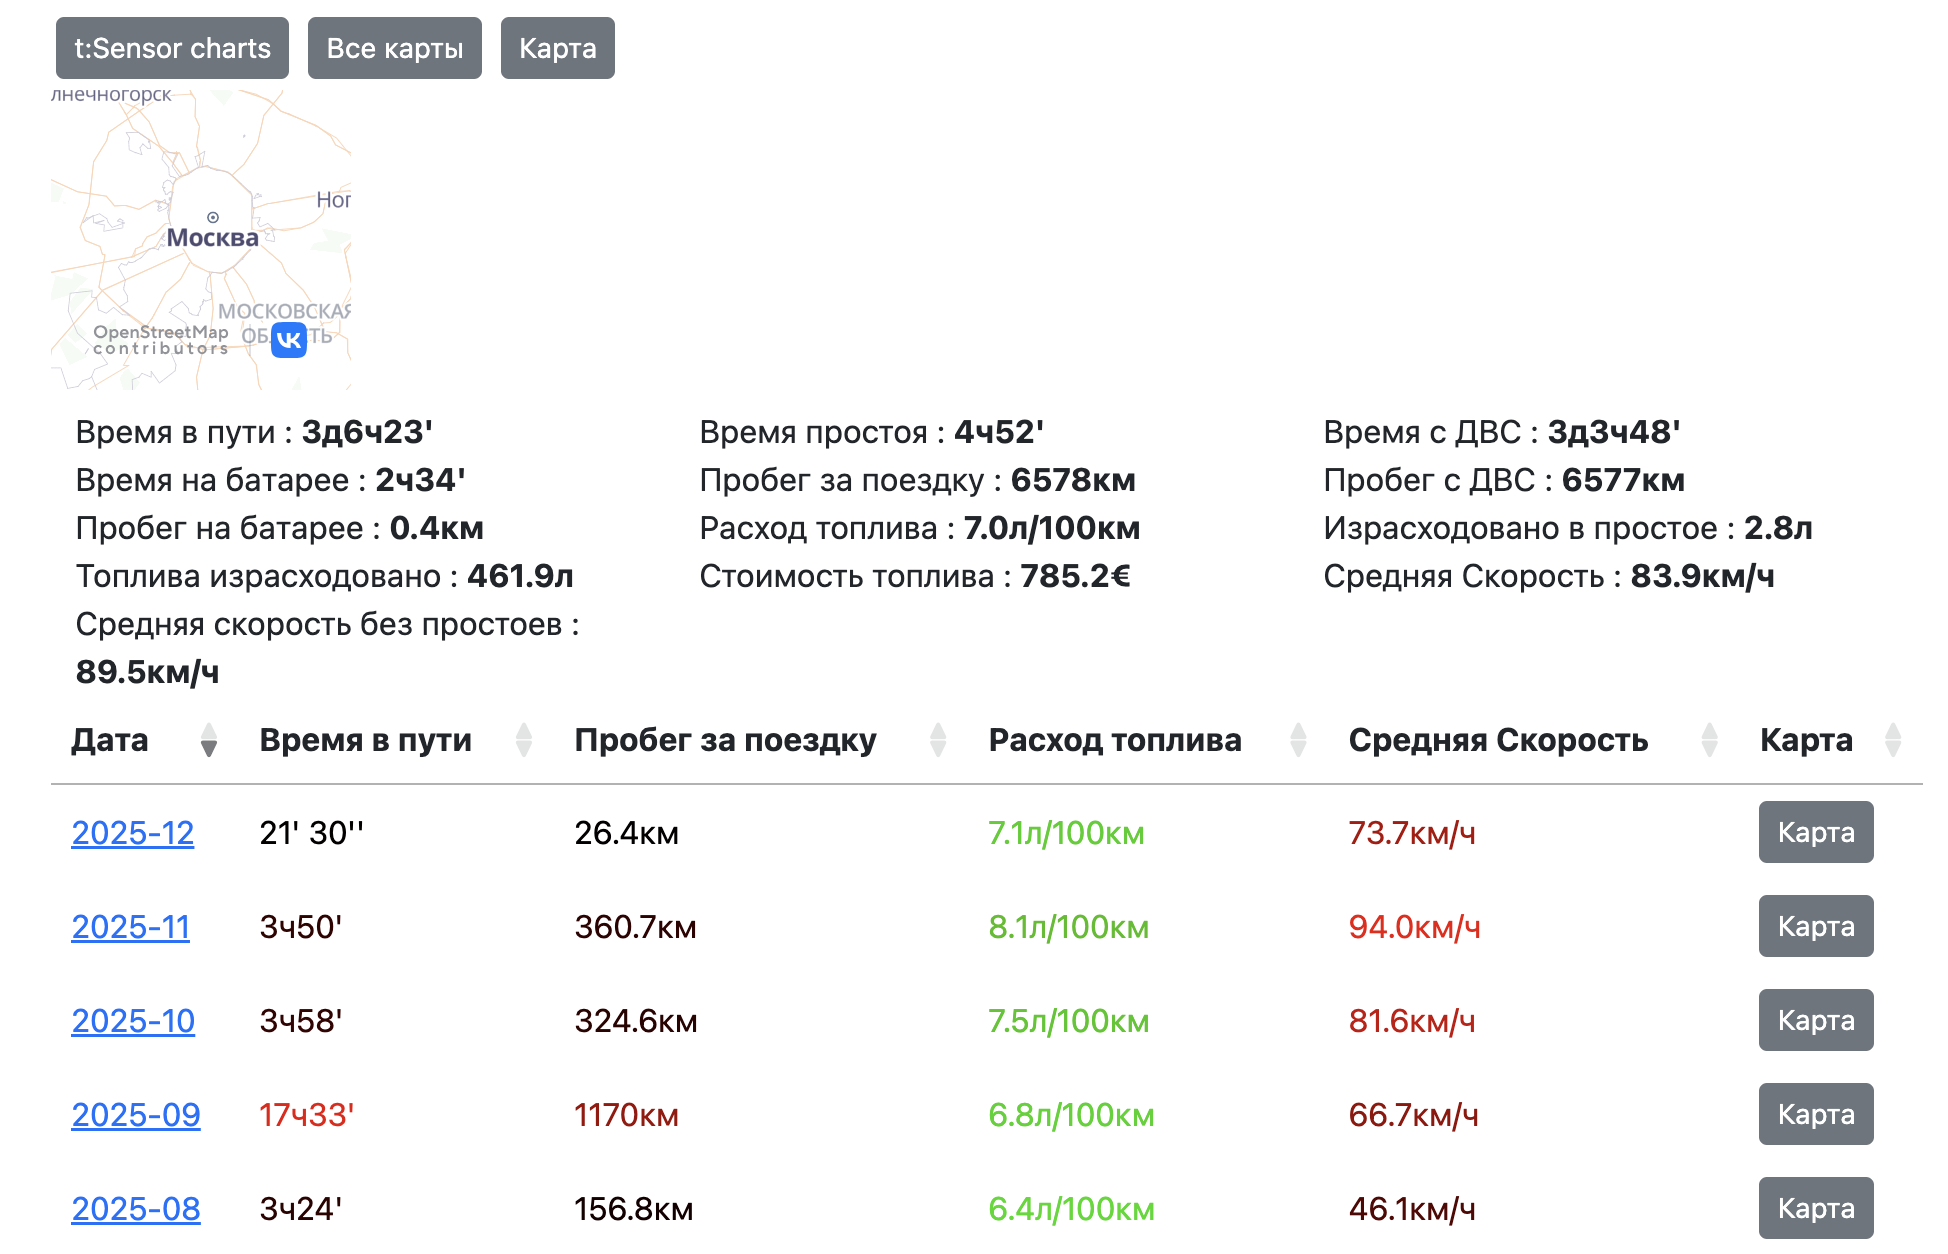
Task: Click Карта button for the 2025-12 row
Action: tap(1815, 832)
